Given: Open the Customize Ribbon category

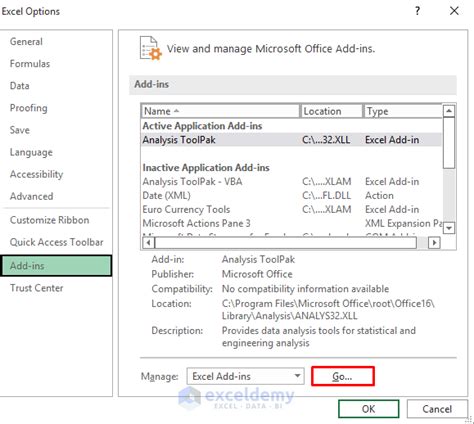Looking at the screenshot, I should coord(49,220).
